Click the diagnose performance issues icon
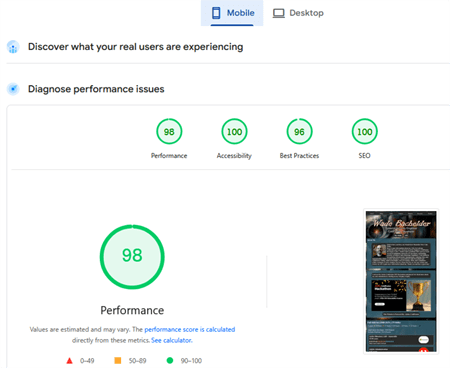 click(x=13, y=89)
